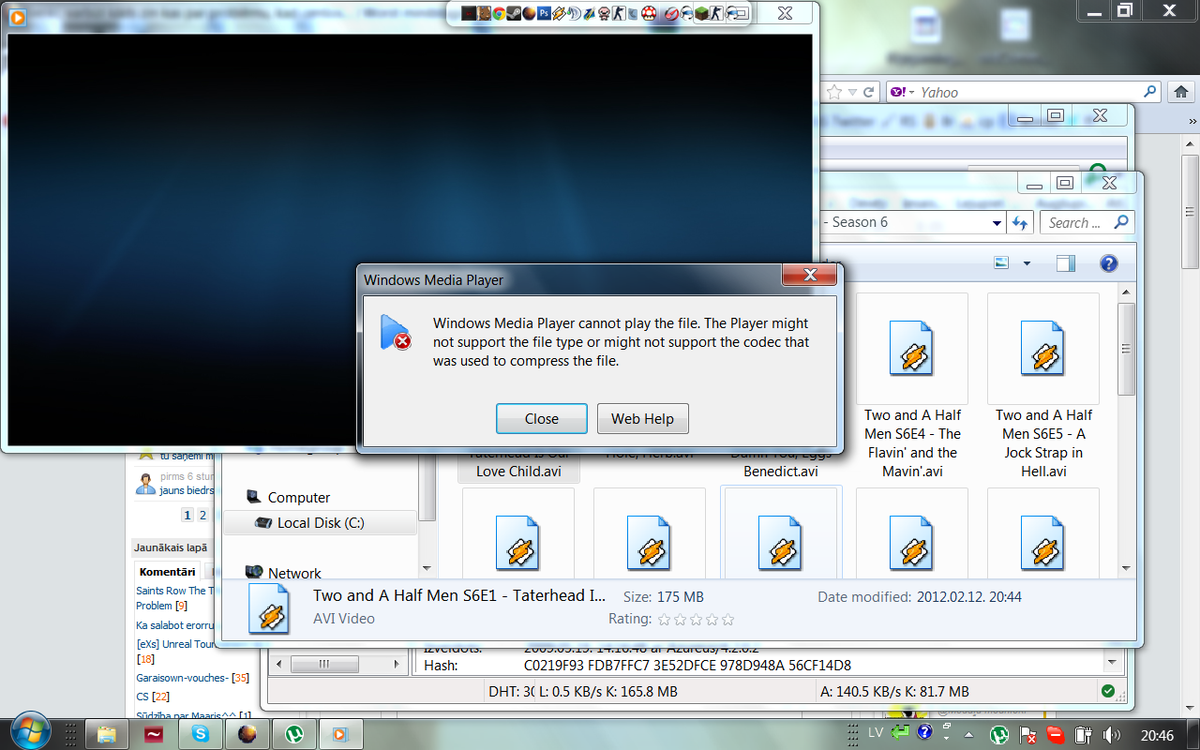This screenshot has width=1200, height=750.
Task: Open the Garaisown-vouches- link
Action: (182, 677)
